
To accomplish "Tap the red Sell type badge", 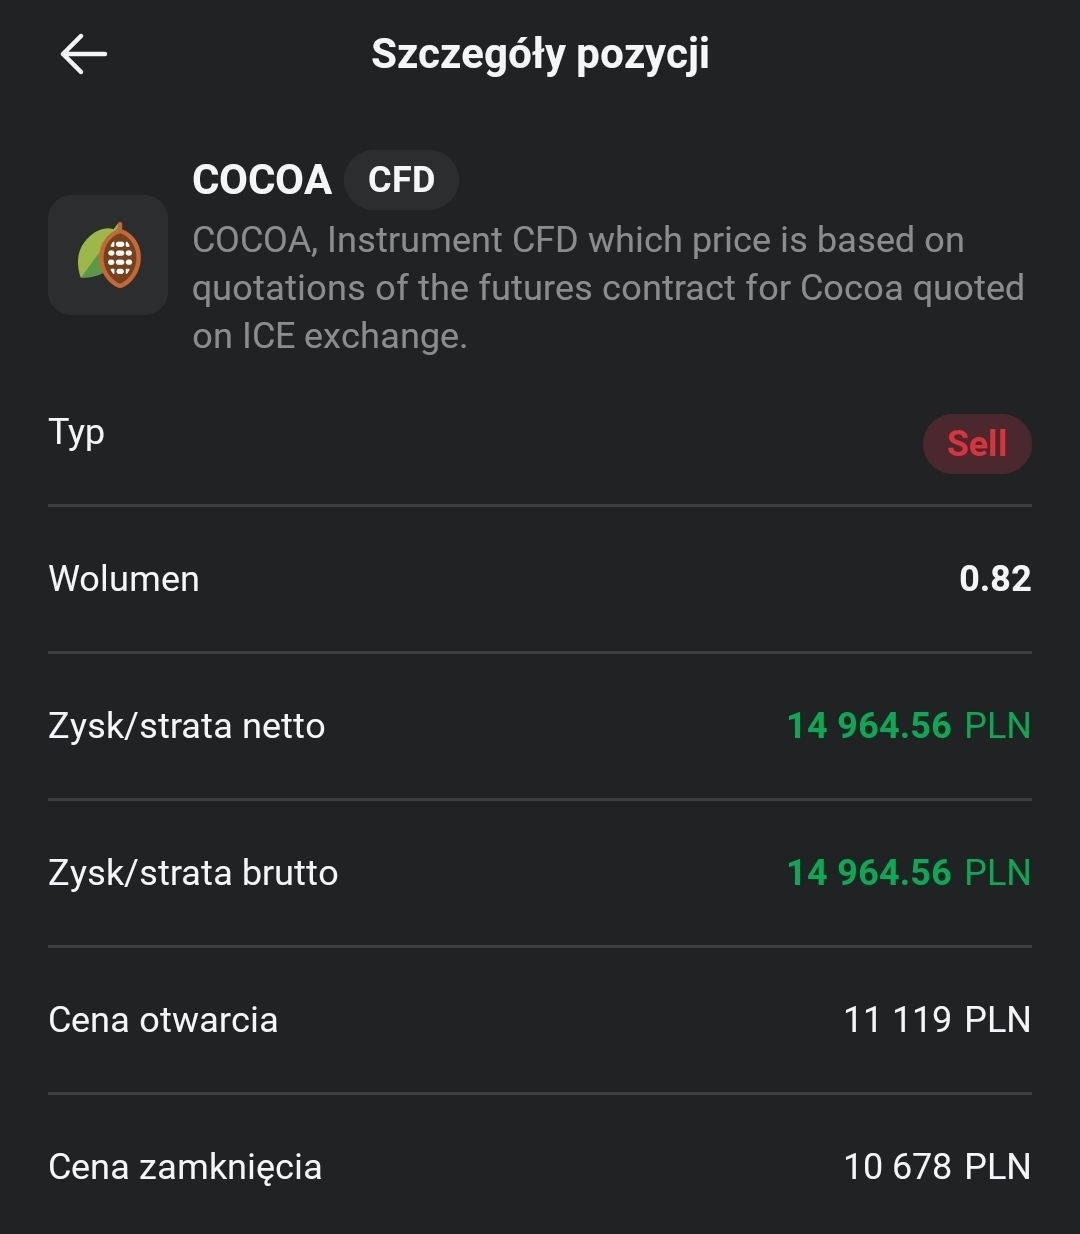I will tap(976, 443).
